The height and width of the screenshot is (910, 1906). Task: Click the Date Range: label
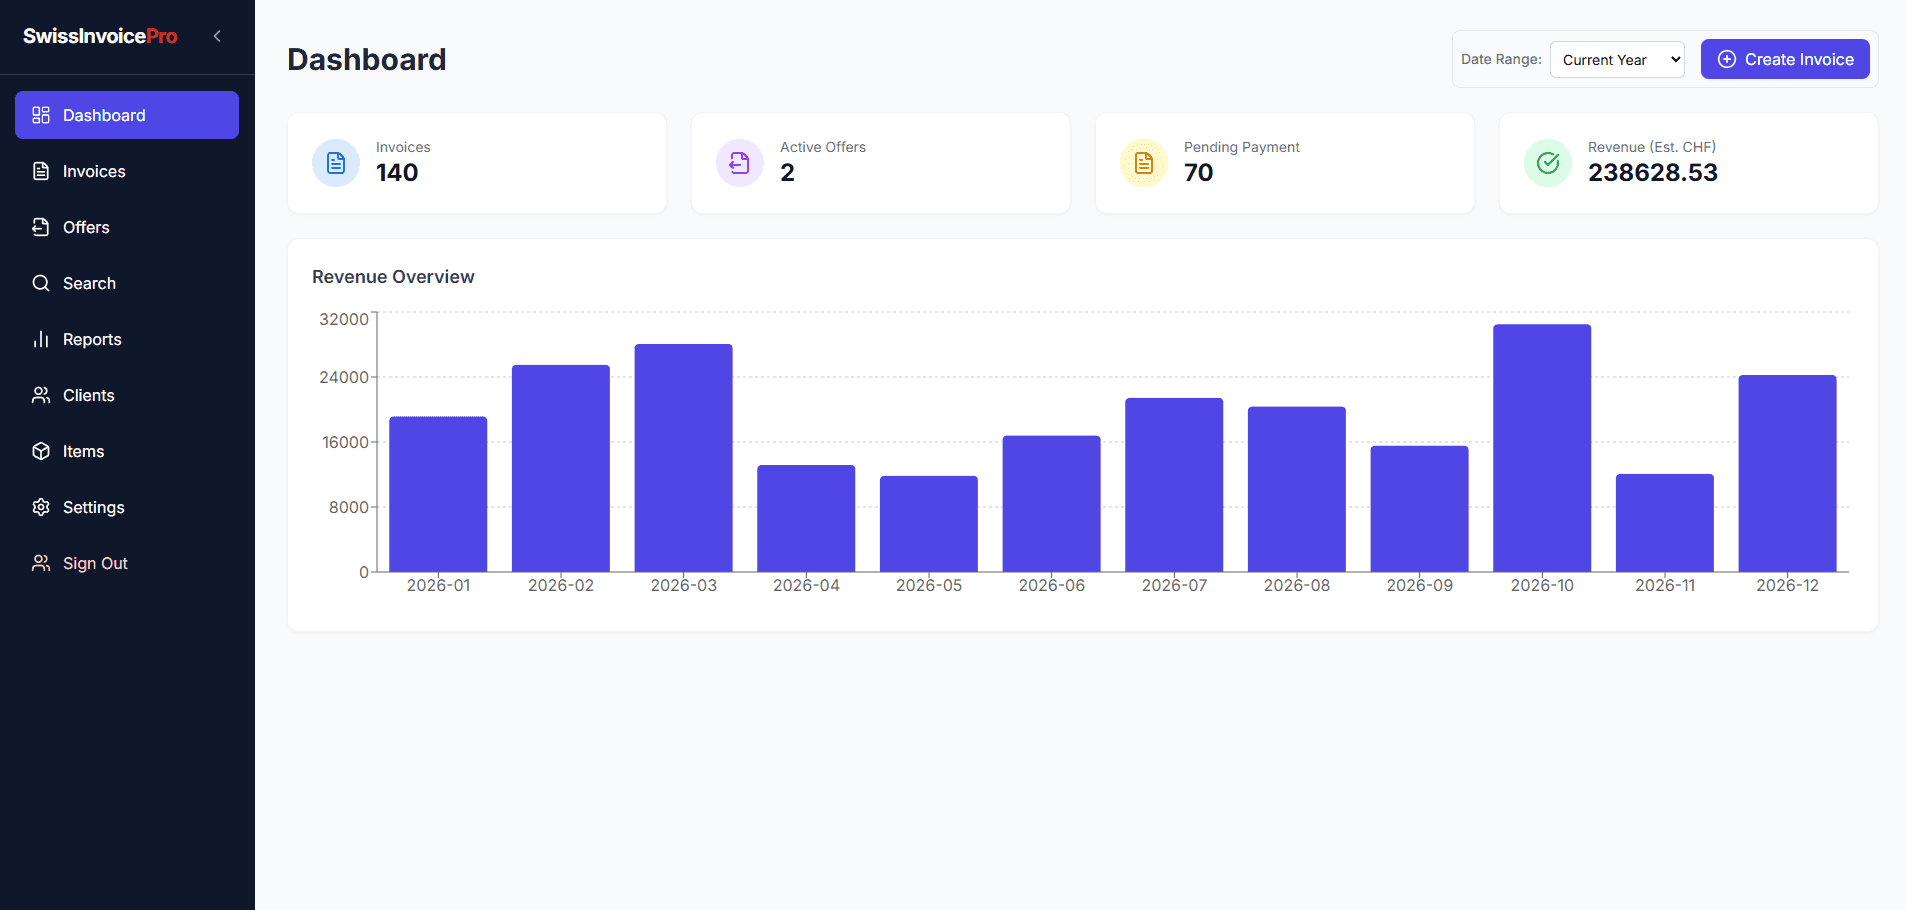1501,59
